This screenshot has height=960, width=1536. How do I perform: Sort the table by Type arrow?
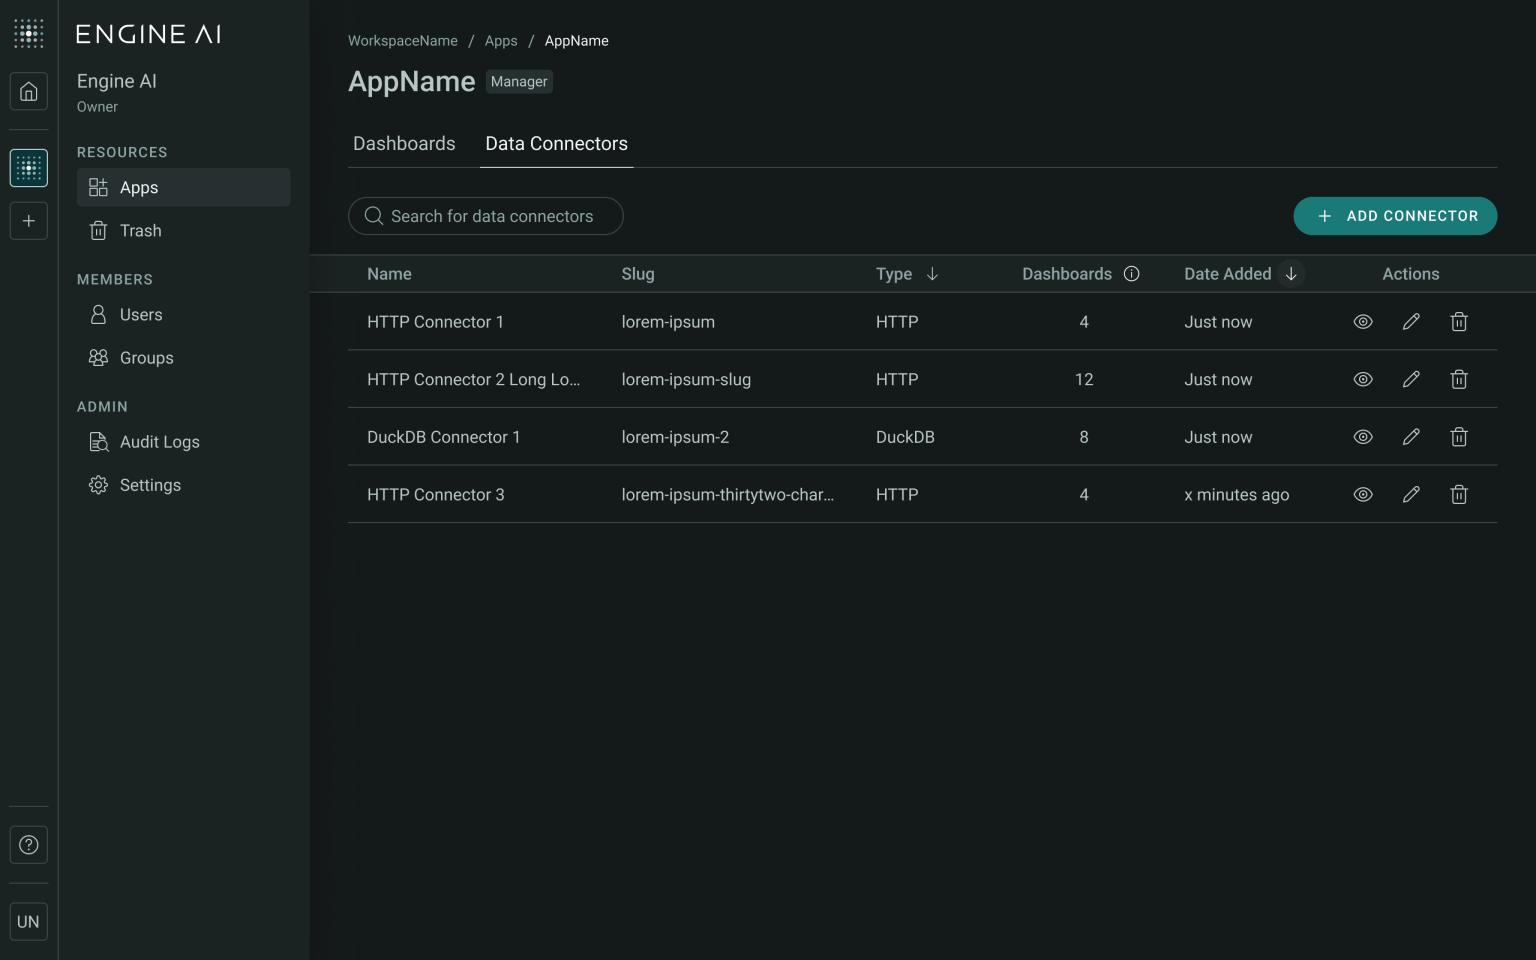[x=932, y=274]
